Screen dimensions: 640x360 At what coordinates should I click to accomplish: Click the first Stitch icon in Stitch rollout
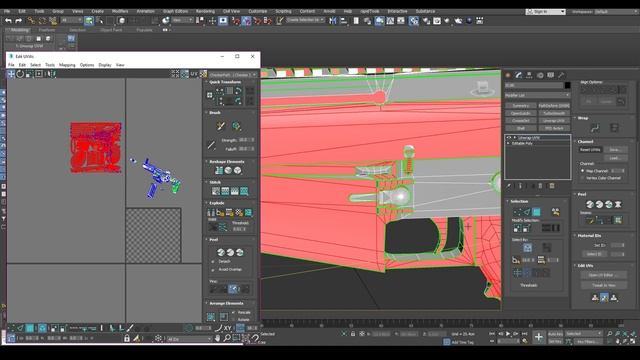tap(216, 191)
